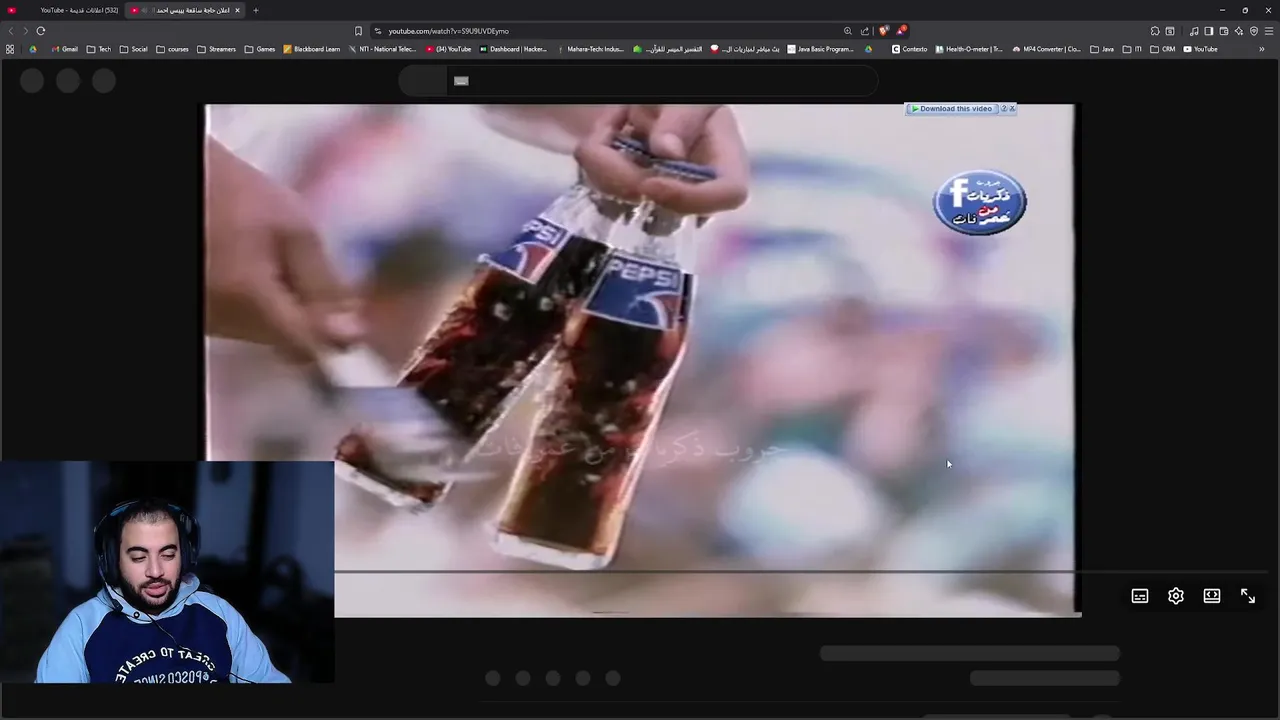Reload the current page
Image resolution: width=1280 pixels, height=720 pixels.
click(41, 31)
